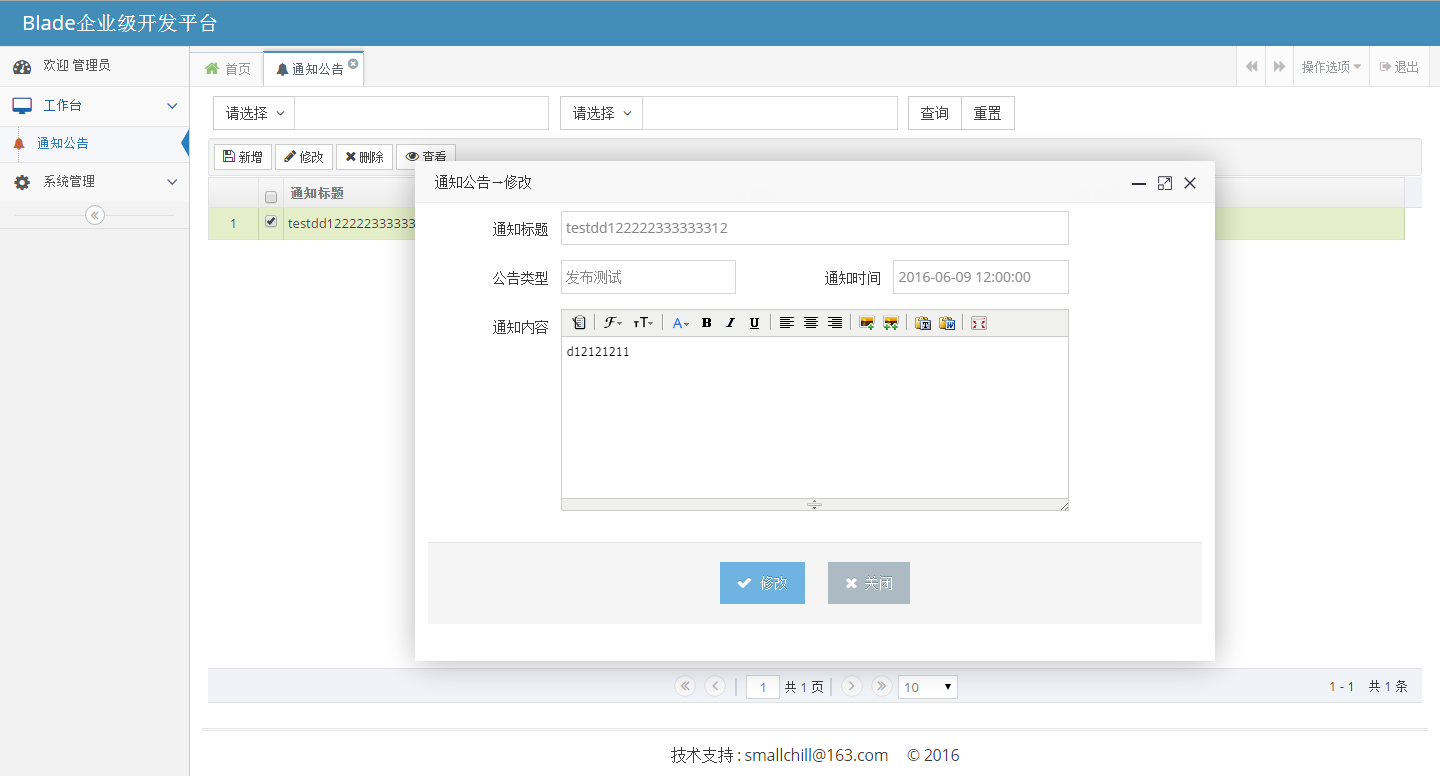This screenshot has height=776, width=1440.
Task: Click the 新增 toolbar button
Action: (243, 157)
